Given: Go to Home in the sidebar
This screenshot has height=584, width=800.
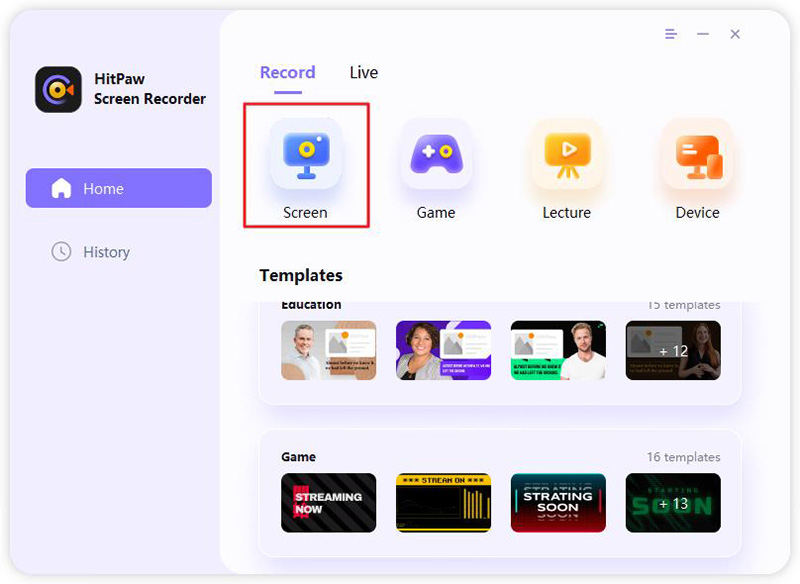Looking at the screenshot, I should coord(118,188).
